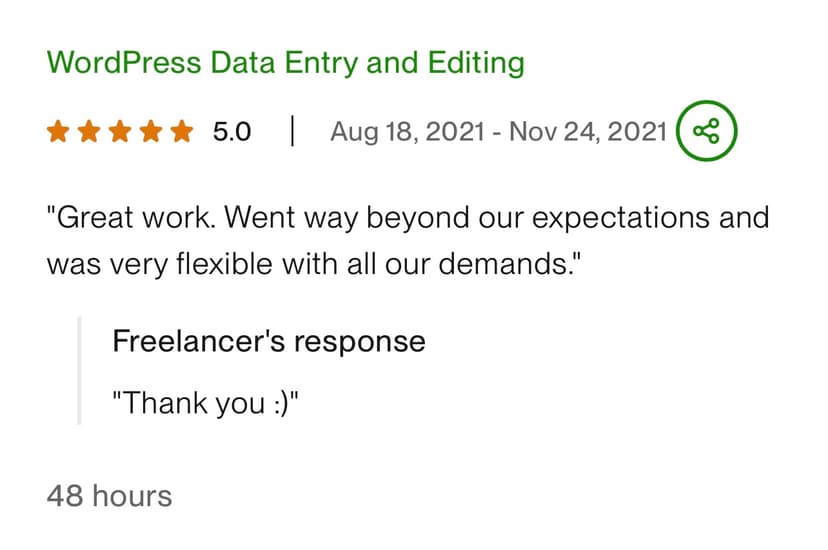The image size is (828, 550).
Task: Click the vertical divider after the rating
Action: 292,131
